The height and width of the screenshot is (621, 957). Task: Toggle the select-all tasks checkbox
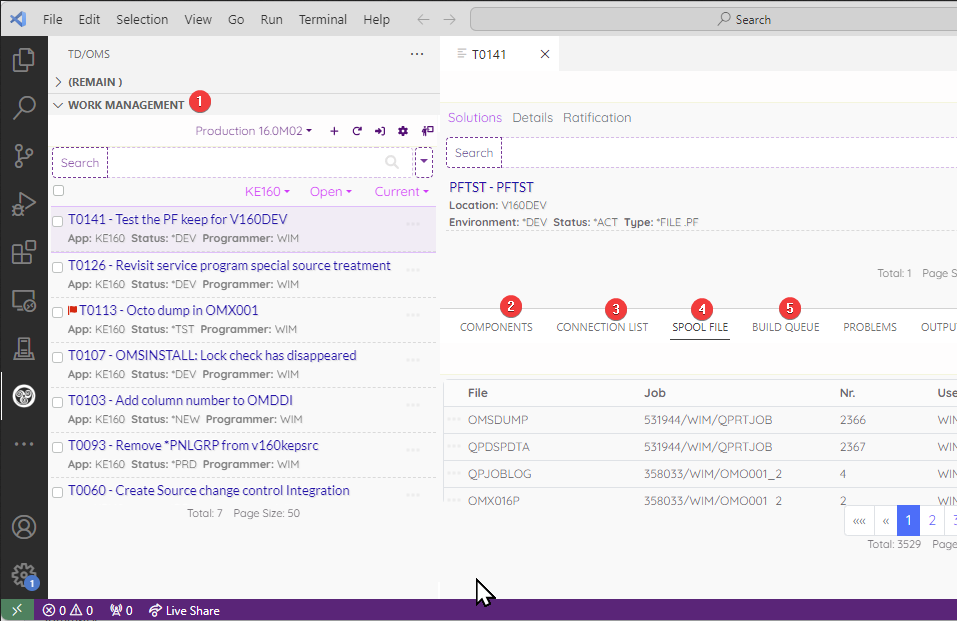point(58,191)
